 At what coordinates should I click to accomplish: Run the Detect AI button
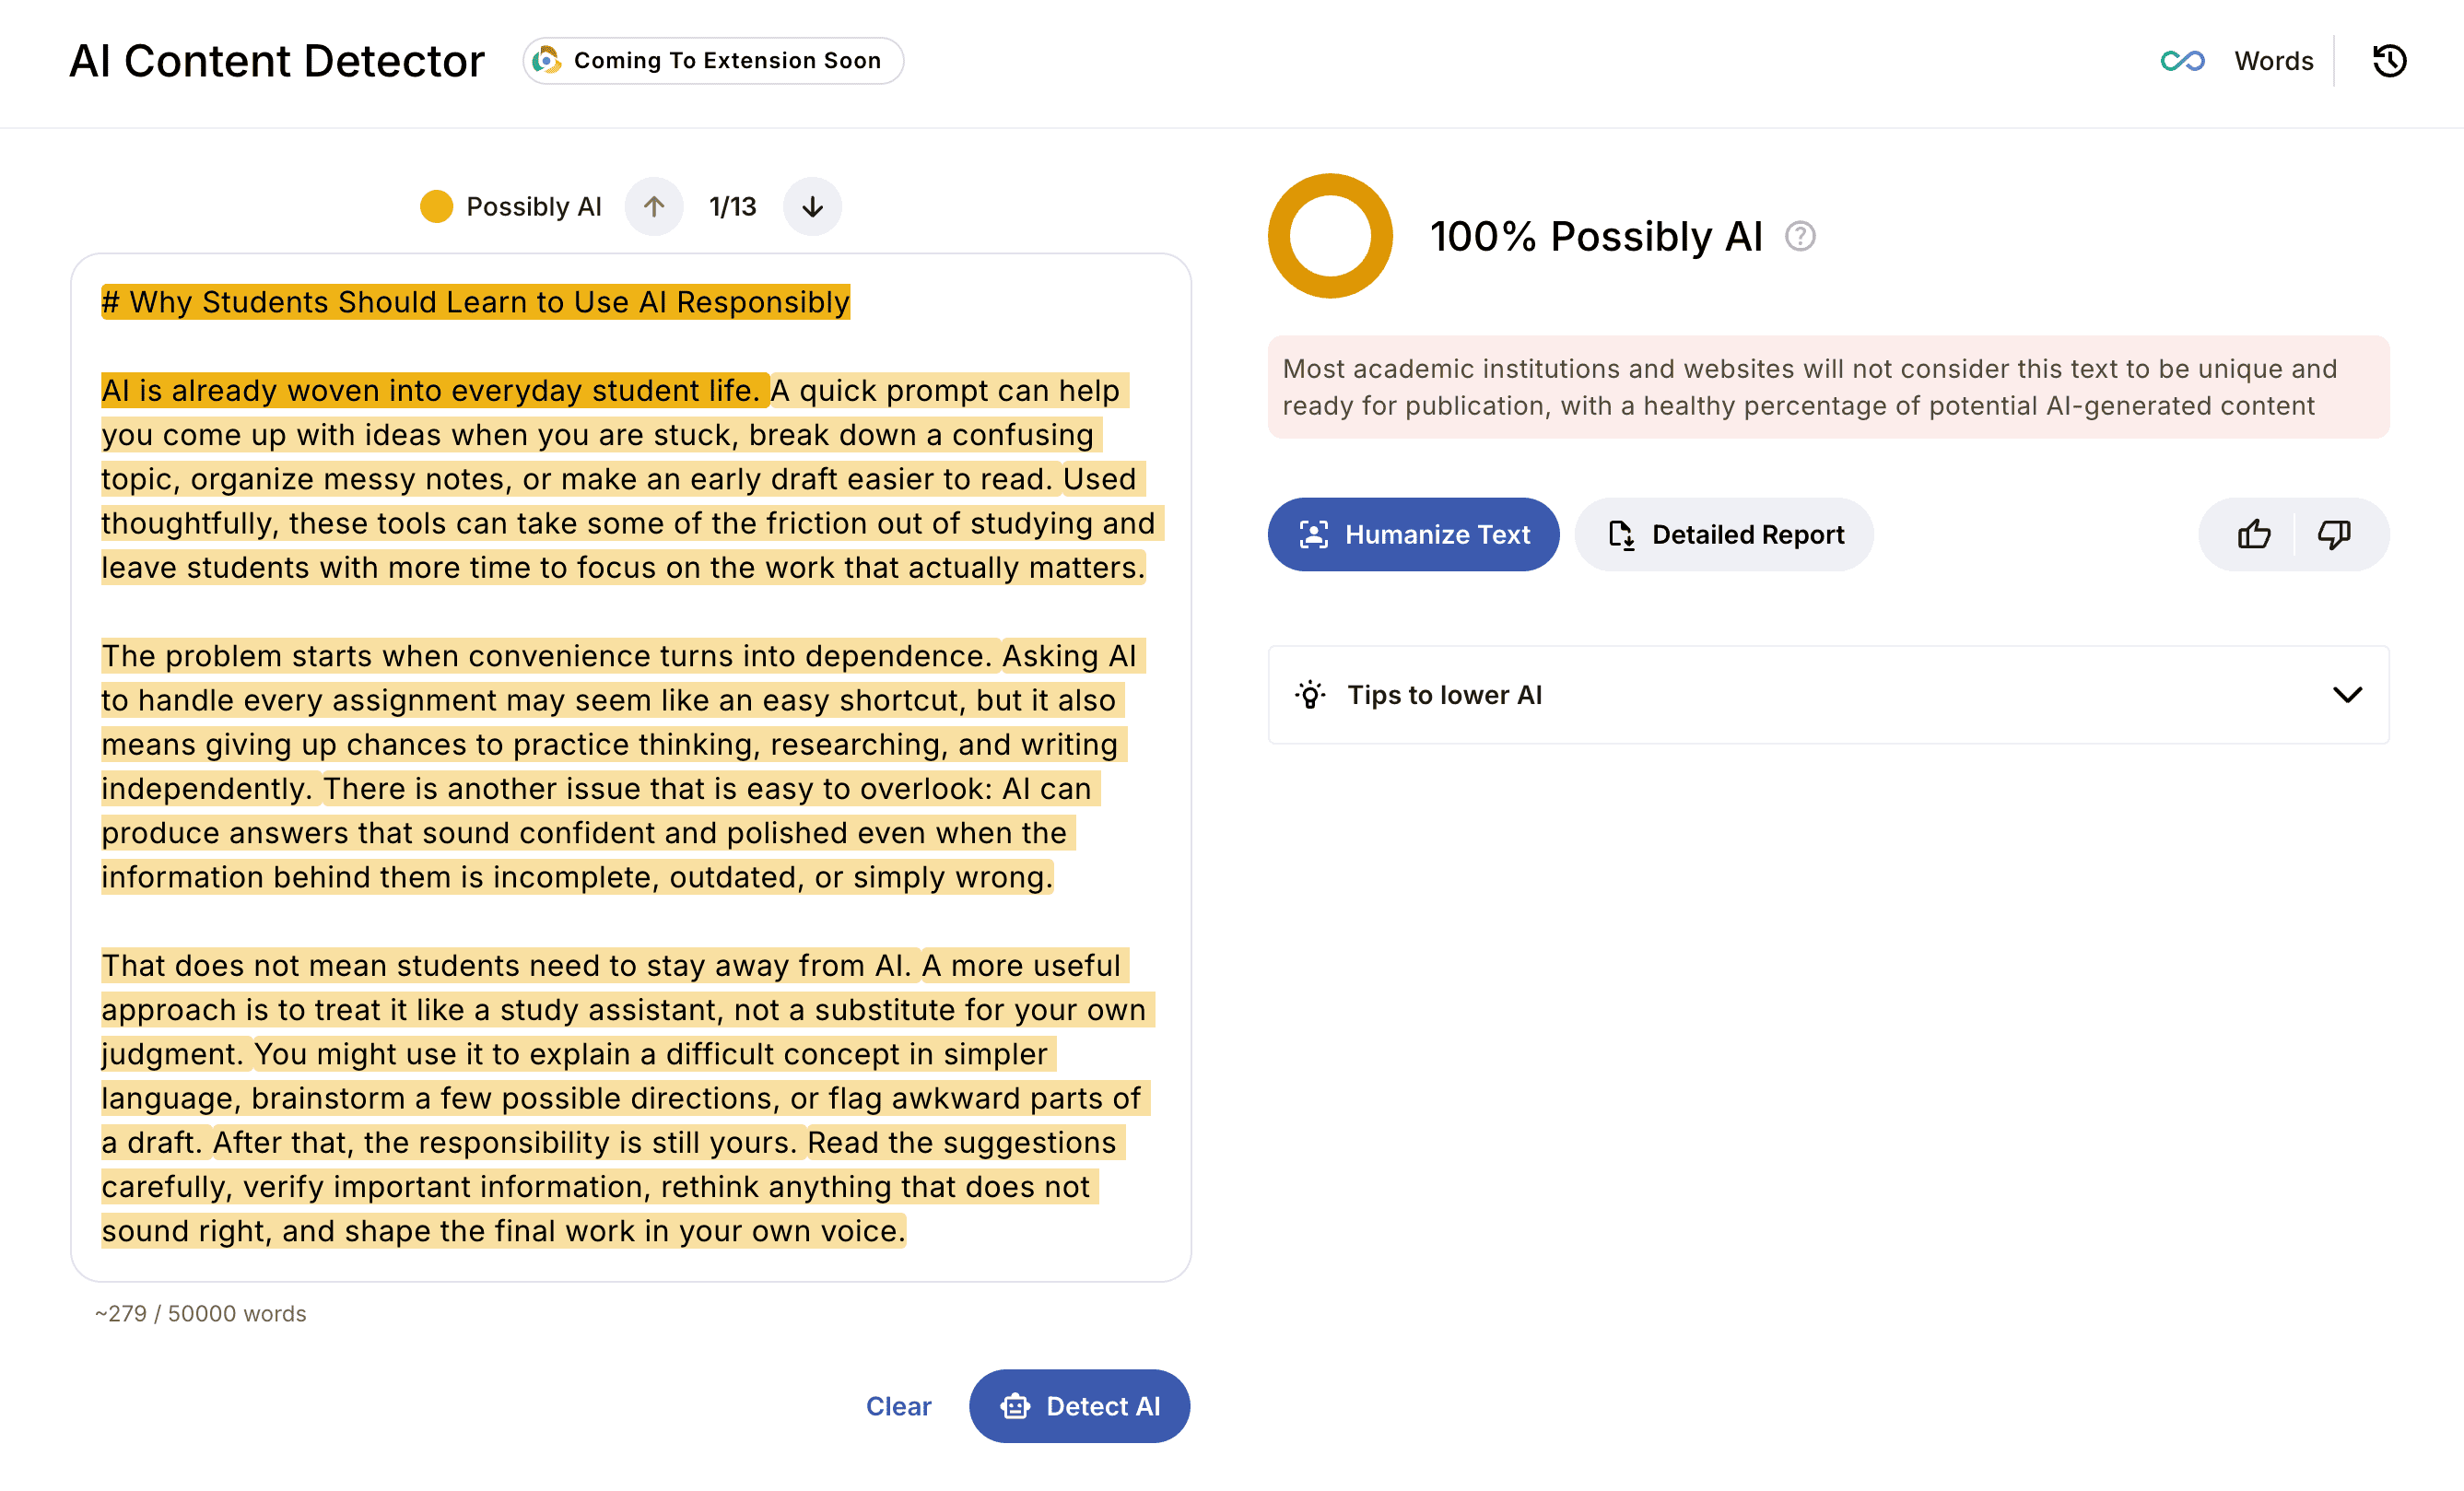(1079, 1406)
